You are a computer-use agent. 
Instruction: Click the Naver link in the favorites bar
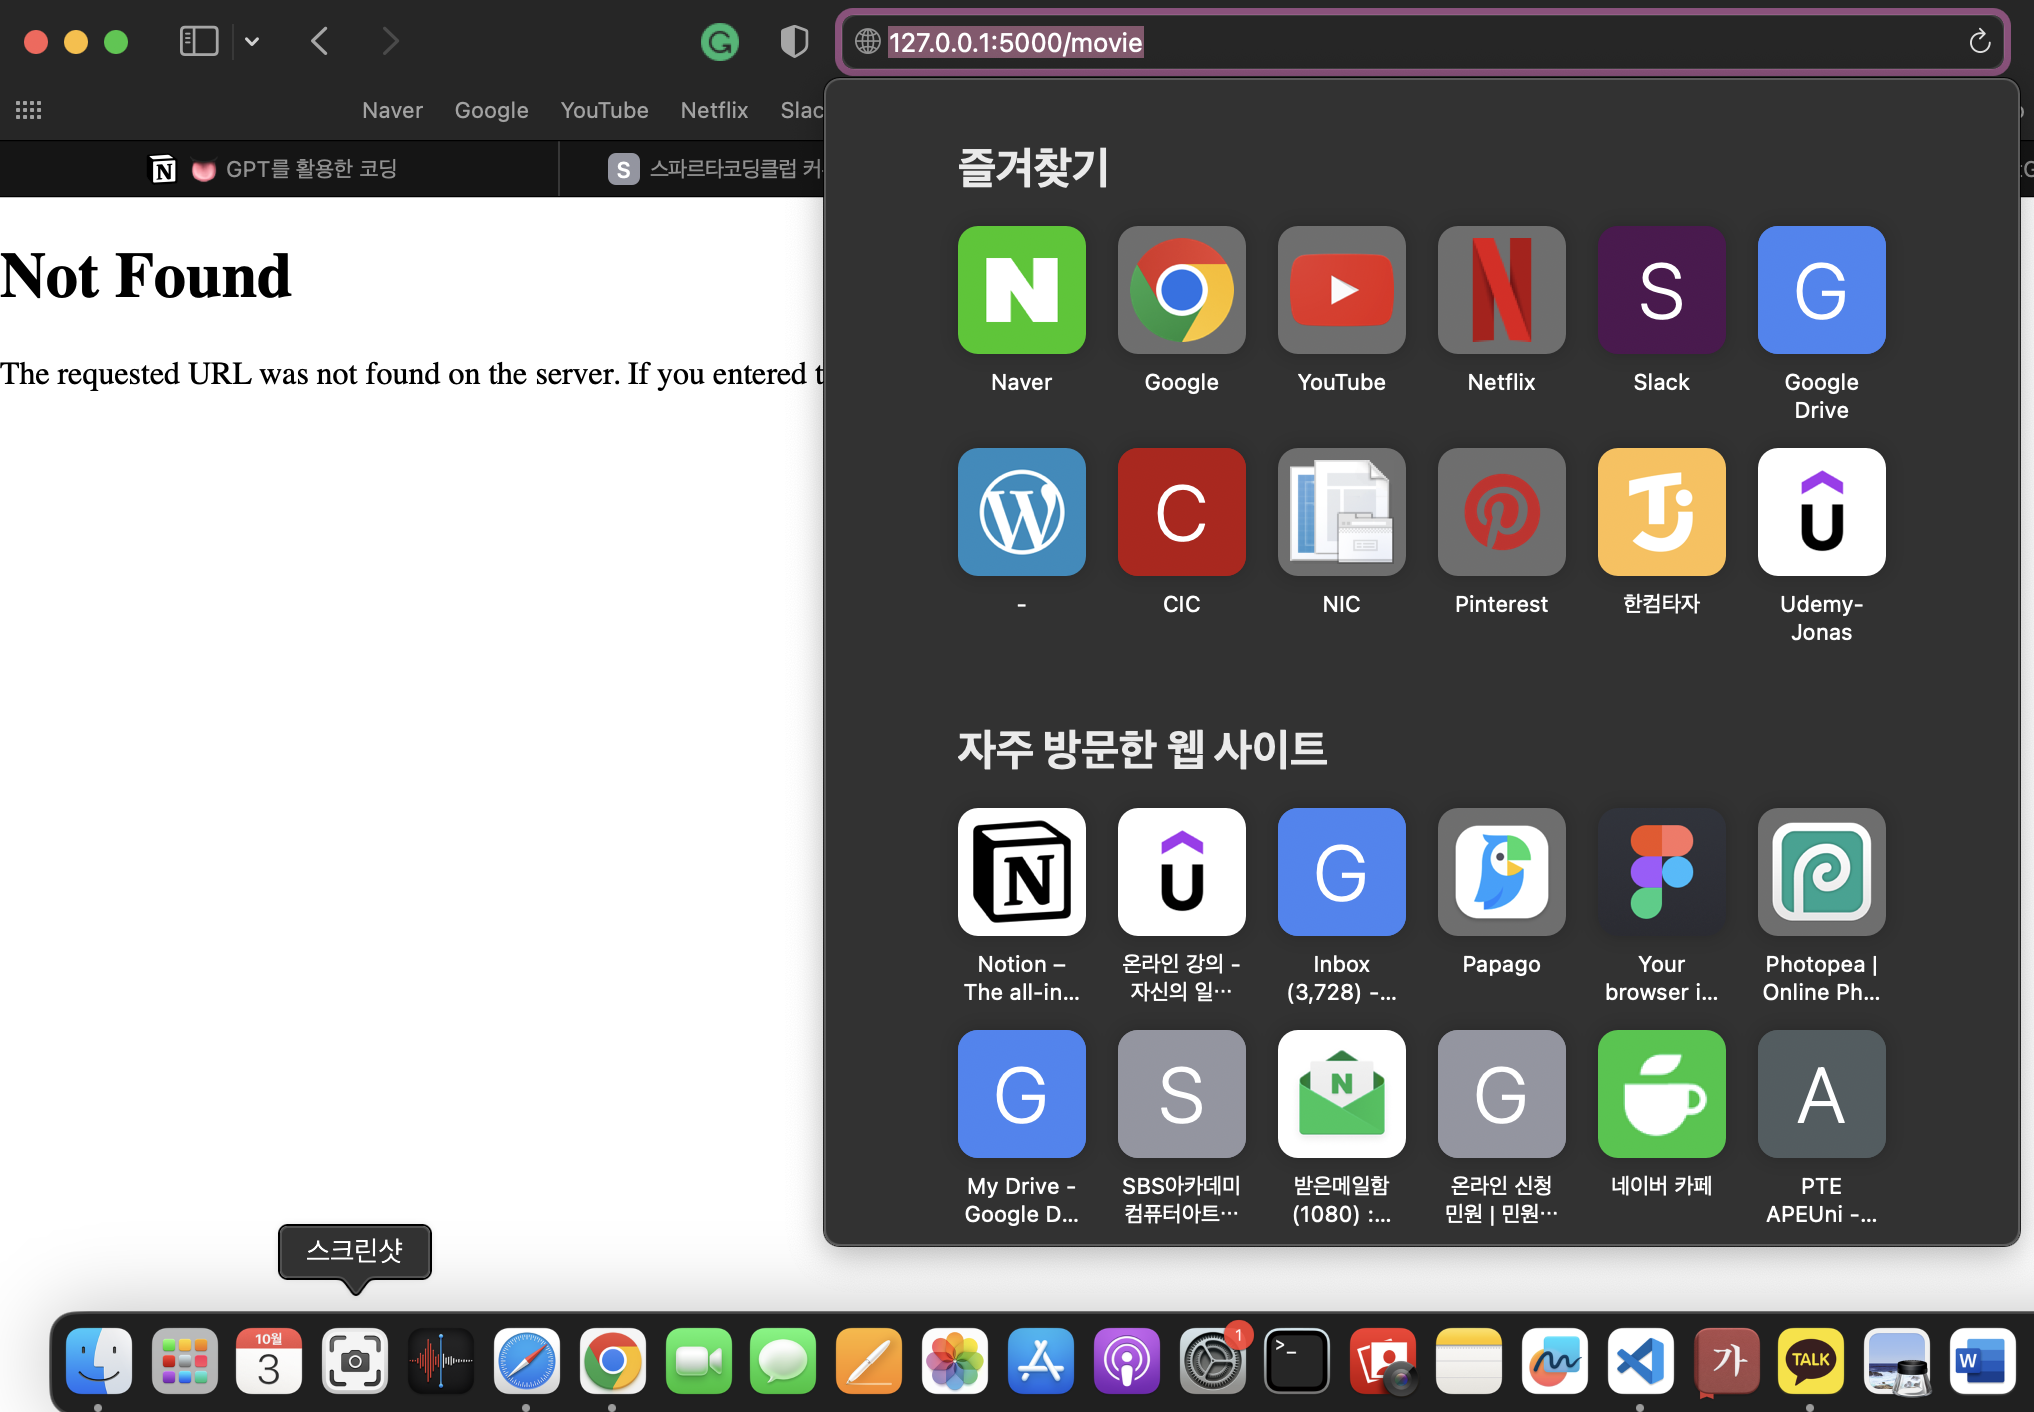click(x=392, y=110)
